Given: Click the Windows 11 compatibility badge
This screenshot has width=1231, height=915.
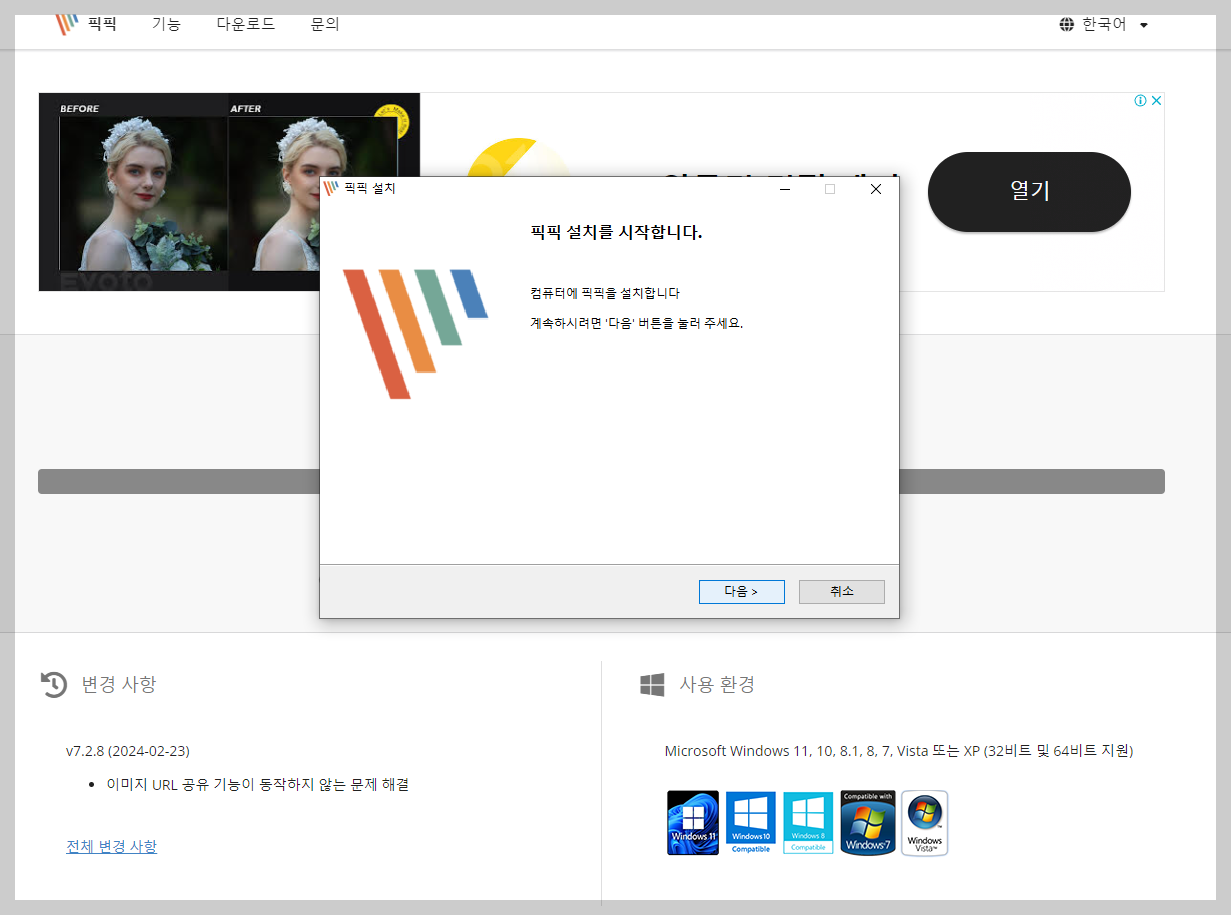Looking at the screenshot, I should point(692,822).
